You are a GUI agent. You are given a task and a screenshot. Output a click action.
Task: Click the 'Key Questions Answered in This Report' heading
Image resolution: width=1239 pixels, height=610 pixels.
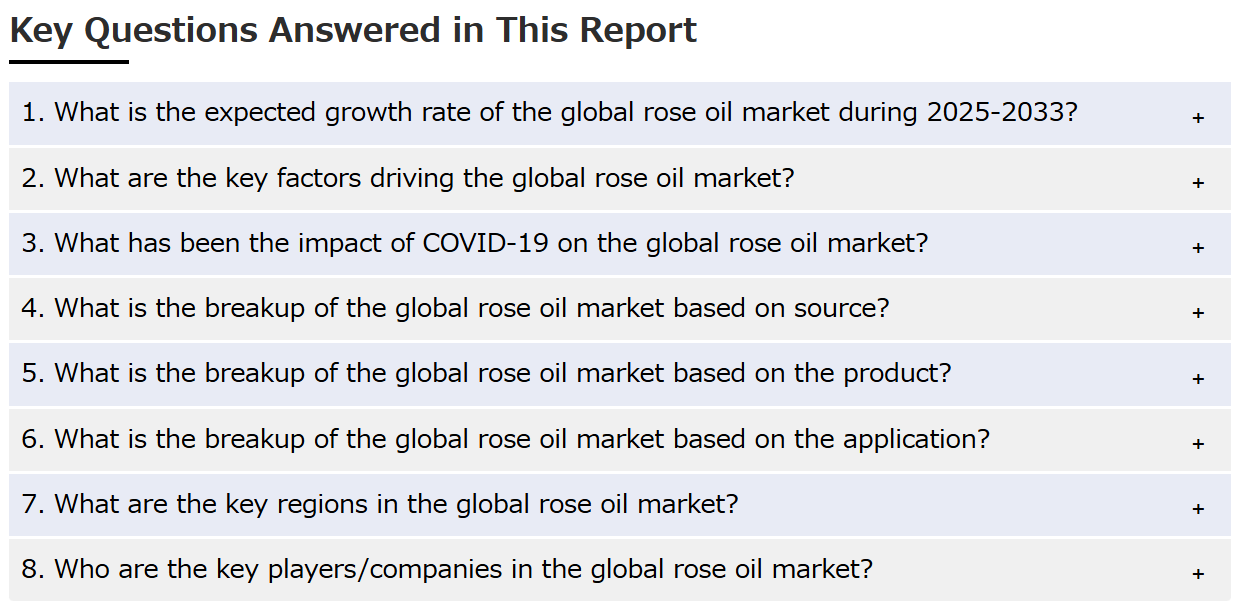353,31
